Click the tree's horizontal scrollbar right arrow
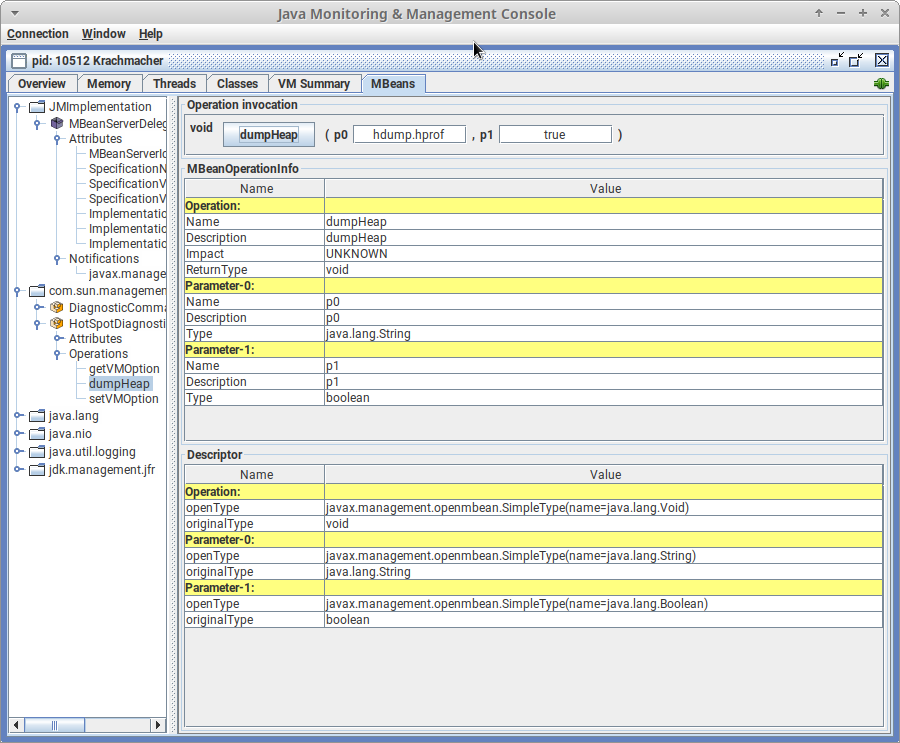The height and width of the screenshot is (743, 900). (157, 725)
